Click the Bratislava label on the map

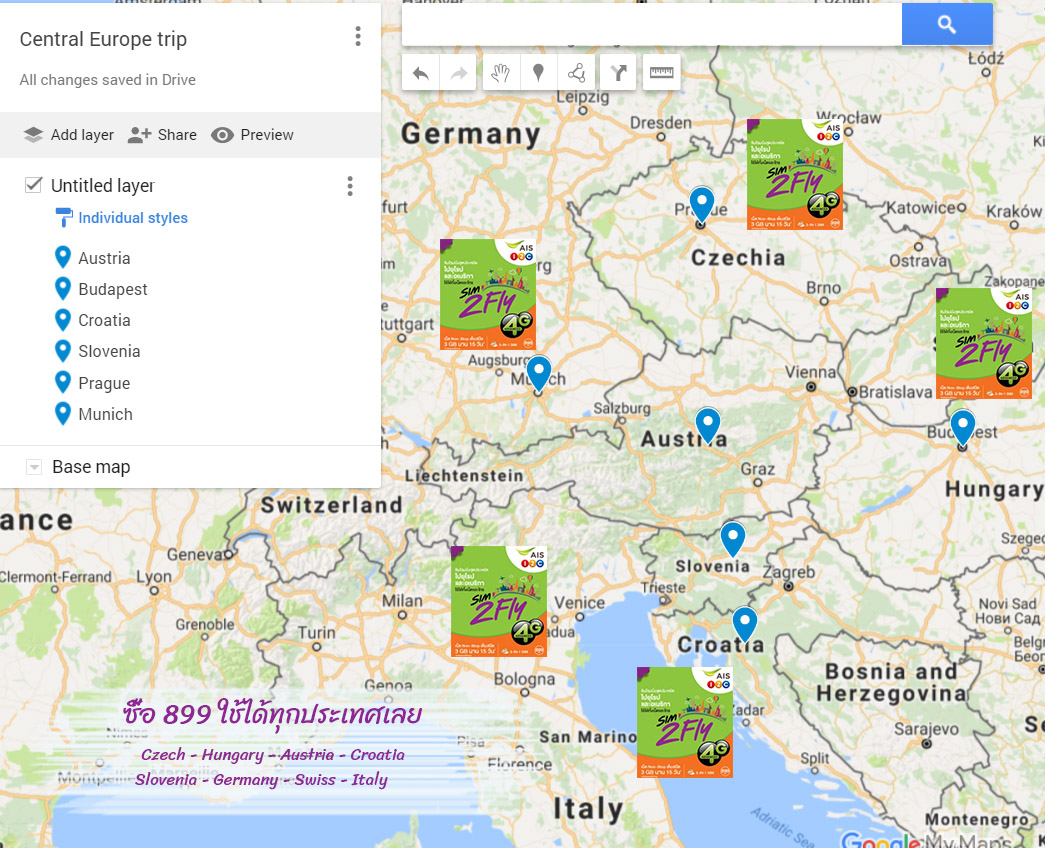pyautogui.click(x=895, y=392)
